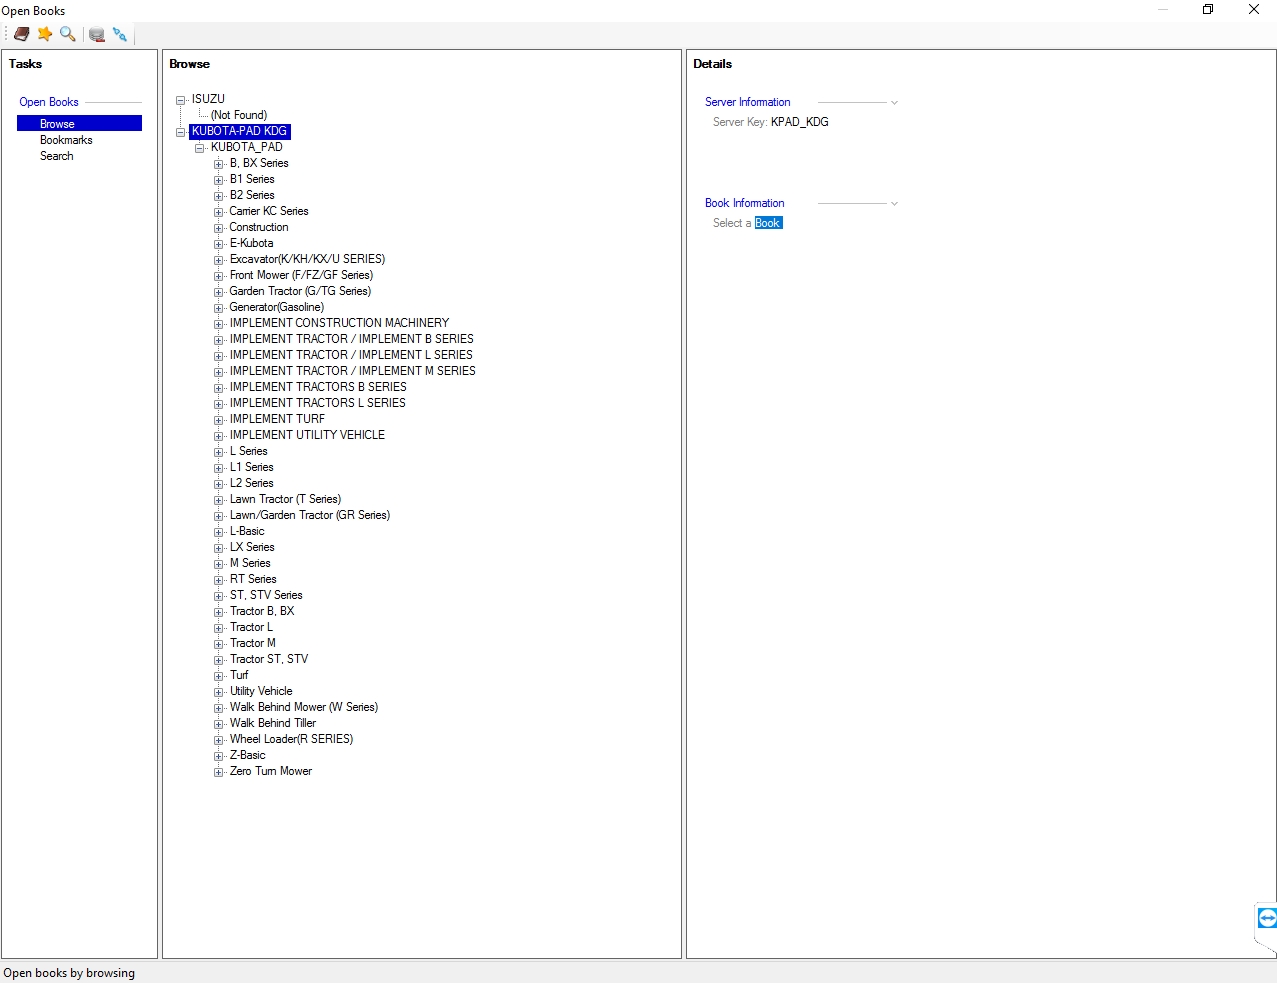Expand the Front Mower node
This screenshot has width=1277, height=983.
coord(219,276)
